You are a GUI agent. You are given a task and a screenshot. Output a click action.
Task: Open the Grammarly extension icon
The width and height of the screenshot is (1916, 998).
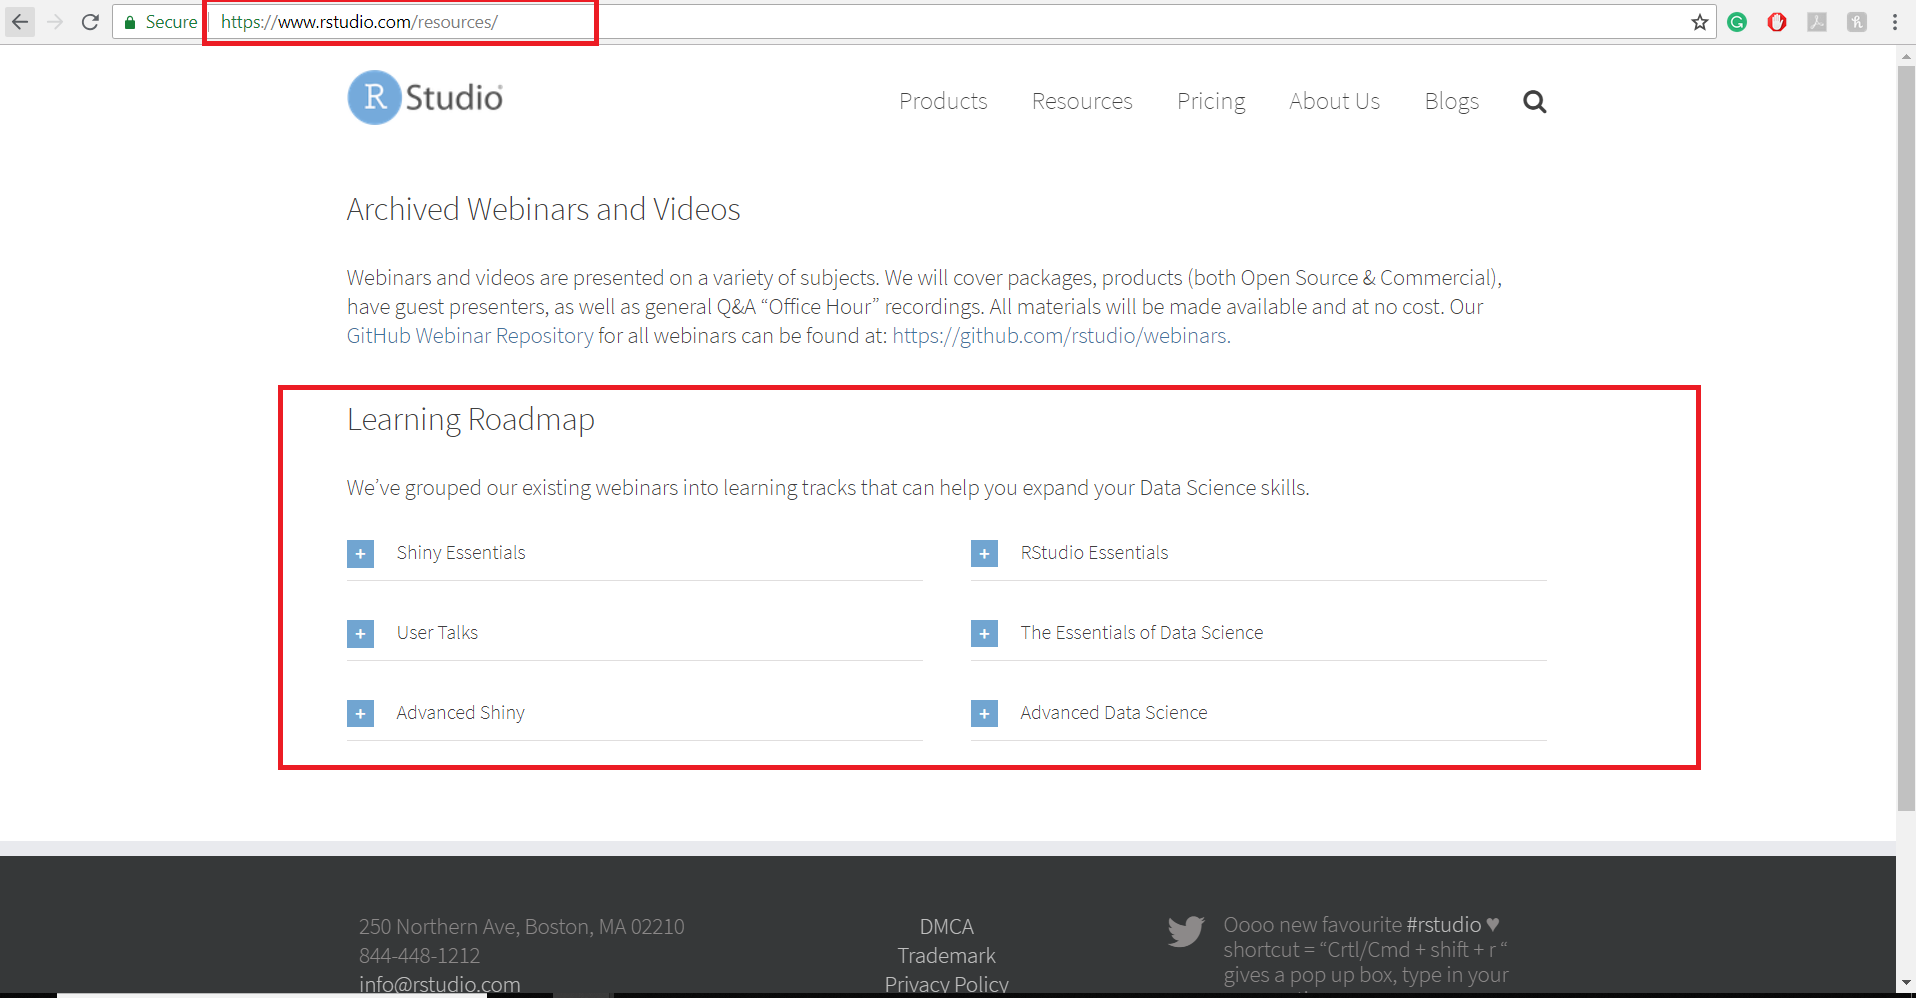(x=1737, y=22)
